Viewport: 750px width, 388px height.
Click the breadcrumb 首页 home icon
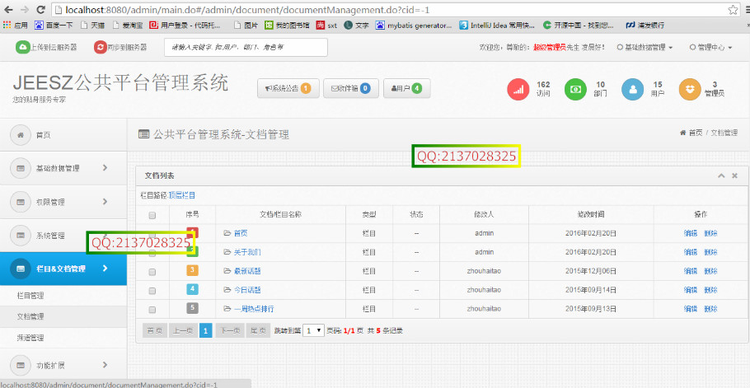point(683,133)
